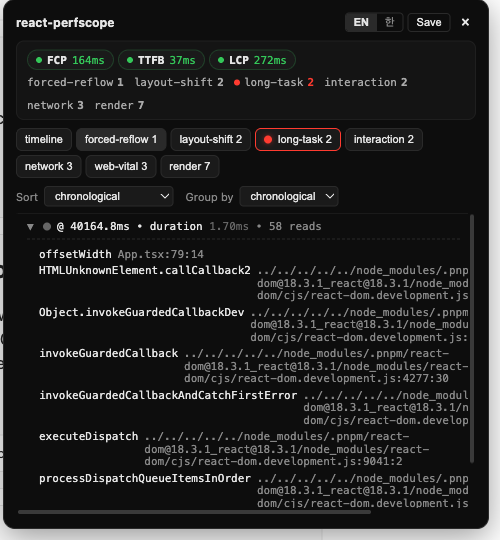Click the 58 reads text
This screenshot has height=540, width=500.
click(x=295, y=226)
